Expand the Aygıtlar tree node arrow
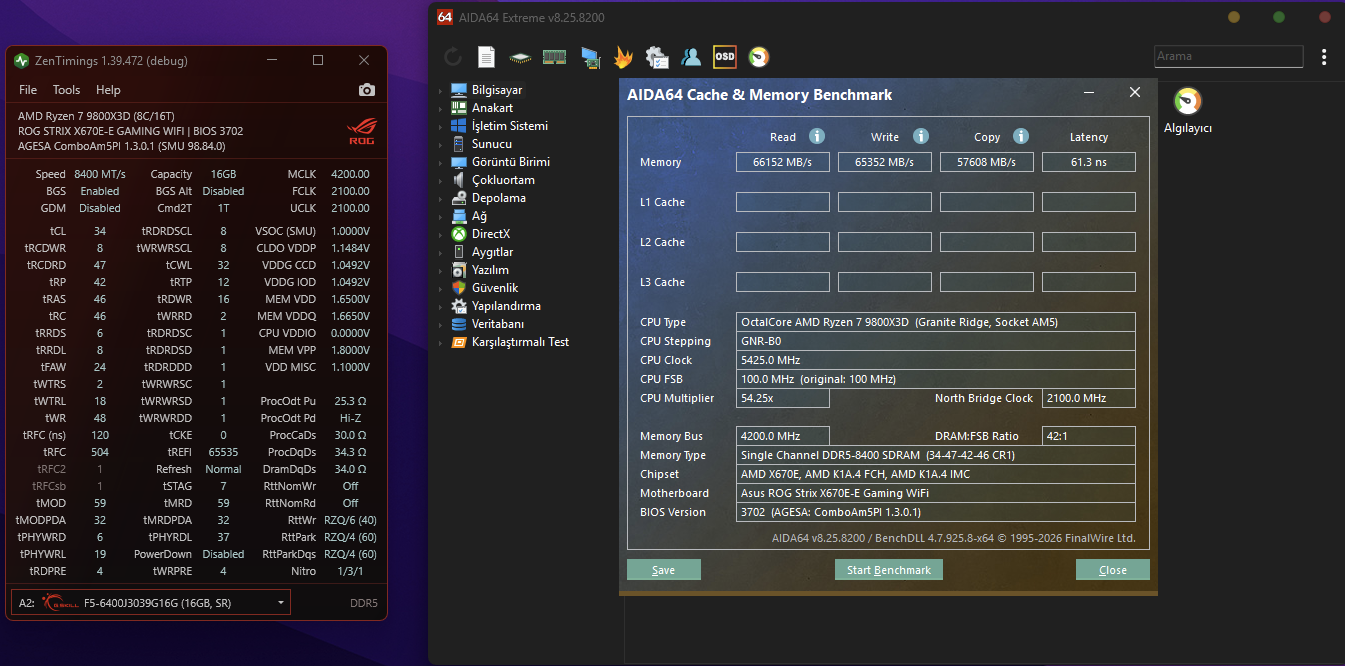This screenshot has height=666, width=1345. [x=440, y=253]
